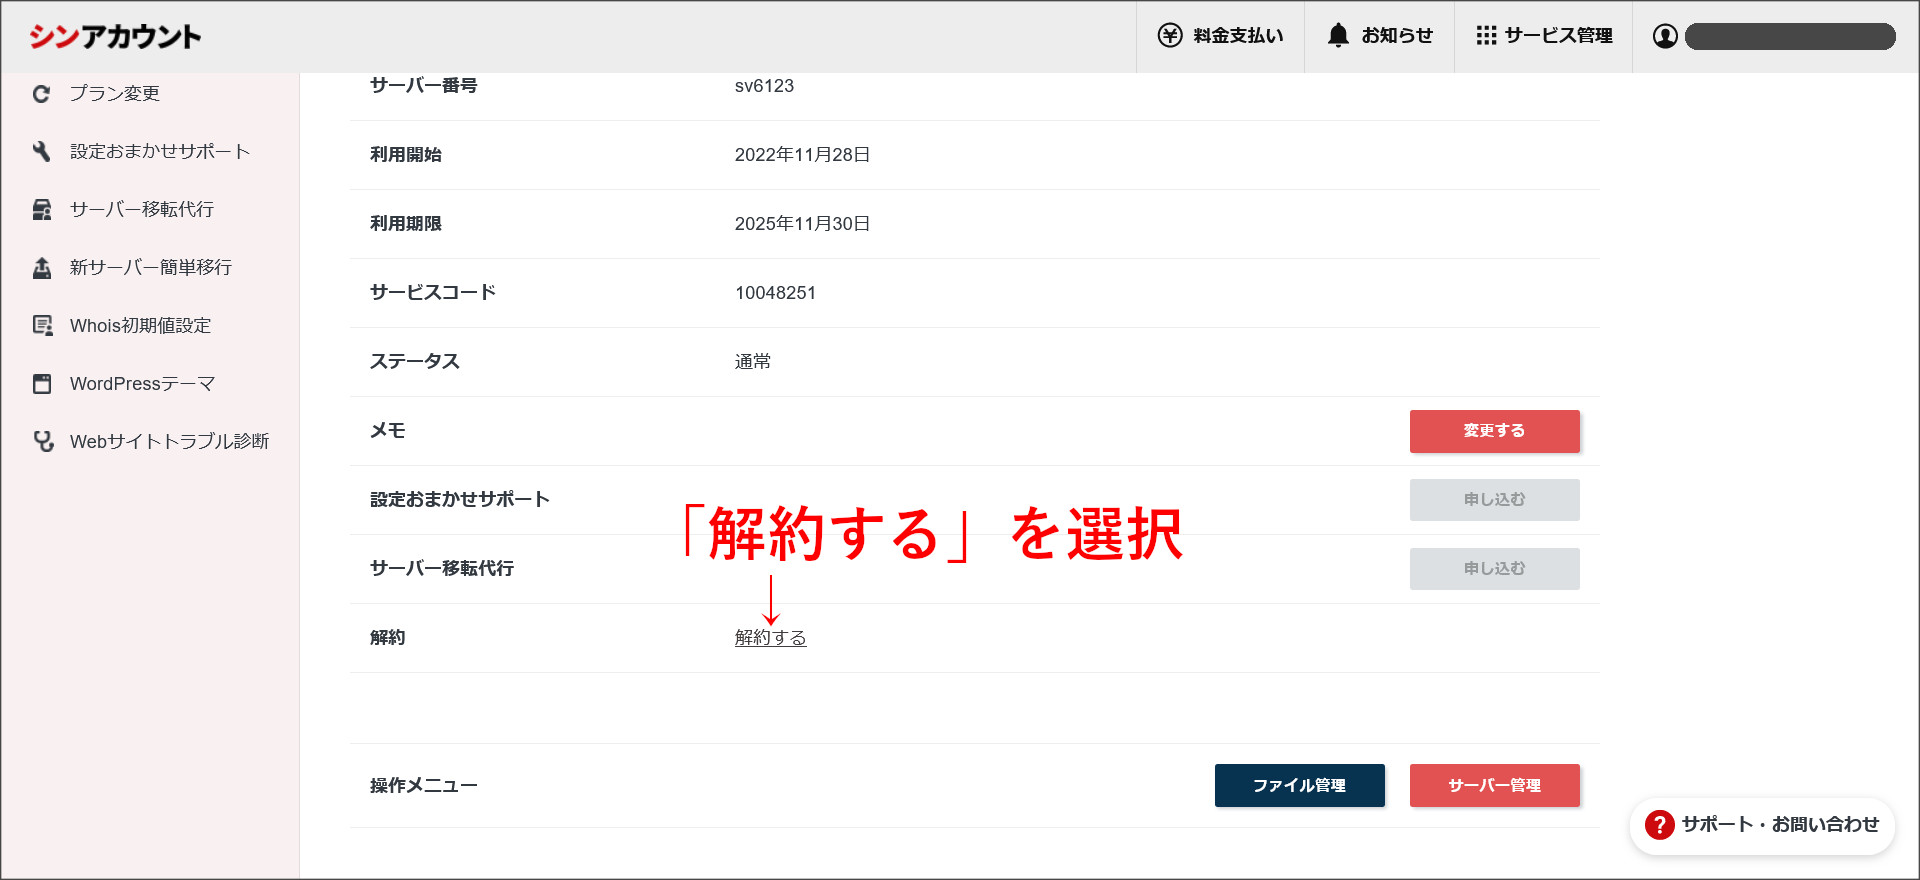This screenshot has width=1920, height=880.
Task: Click the stethoscope icon for Webサイトトラブル診断
Action: point(43,442)
